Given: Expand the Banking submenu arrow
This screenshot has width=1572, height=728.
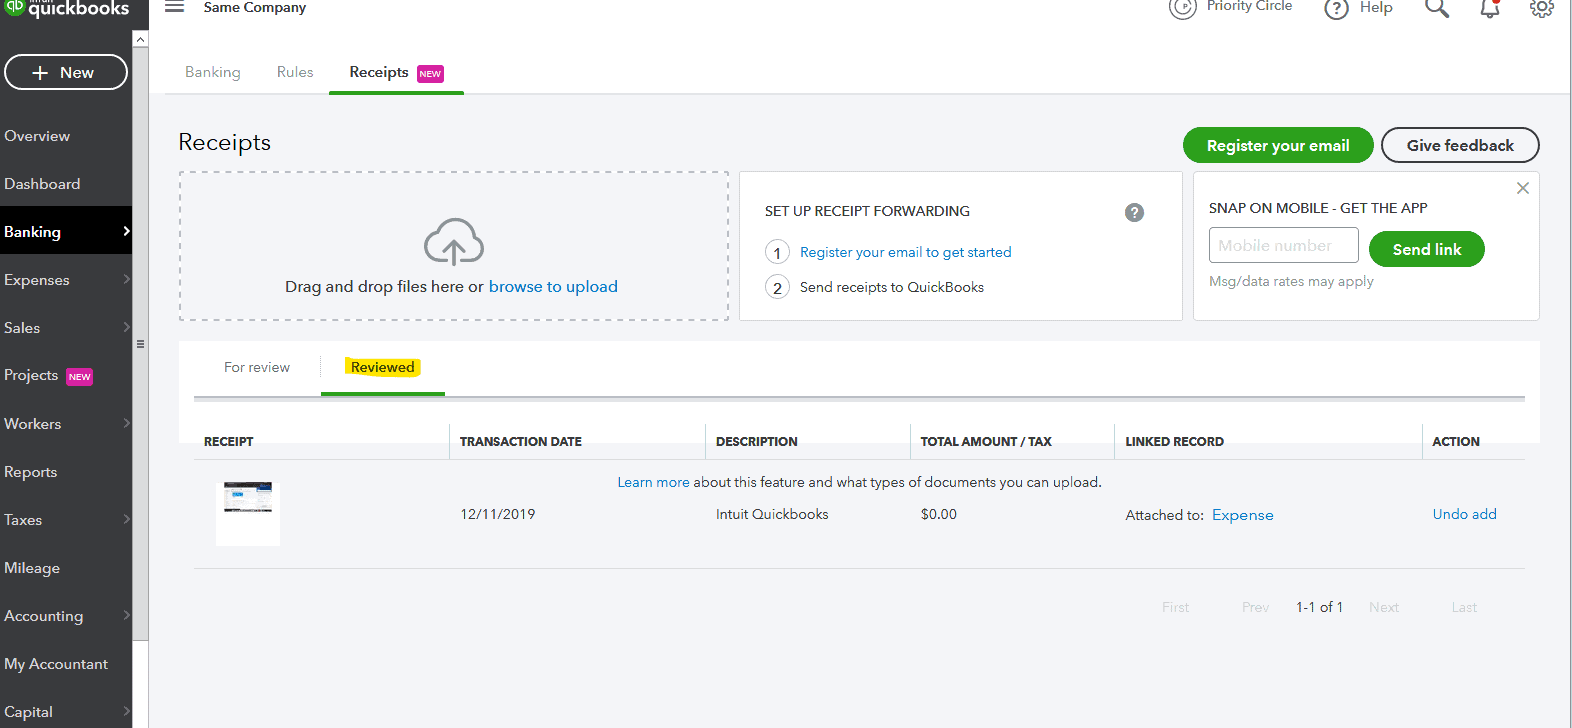Looking at the screenshot, I should point(126,231).
